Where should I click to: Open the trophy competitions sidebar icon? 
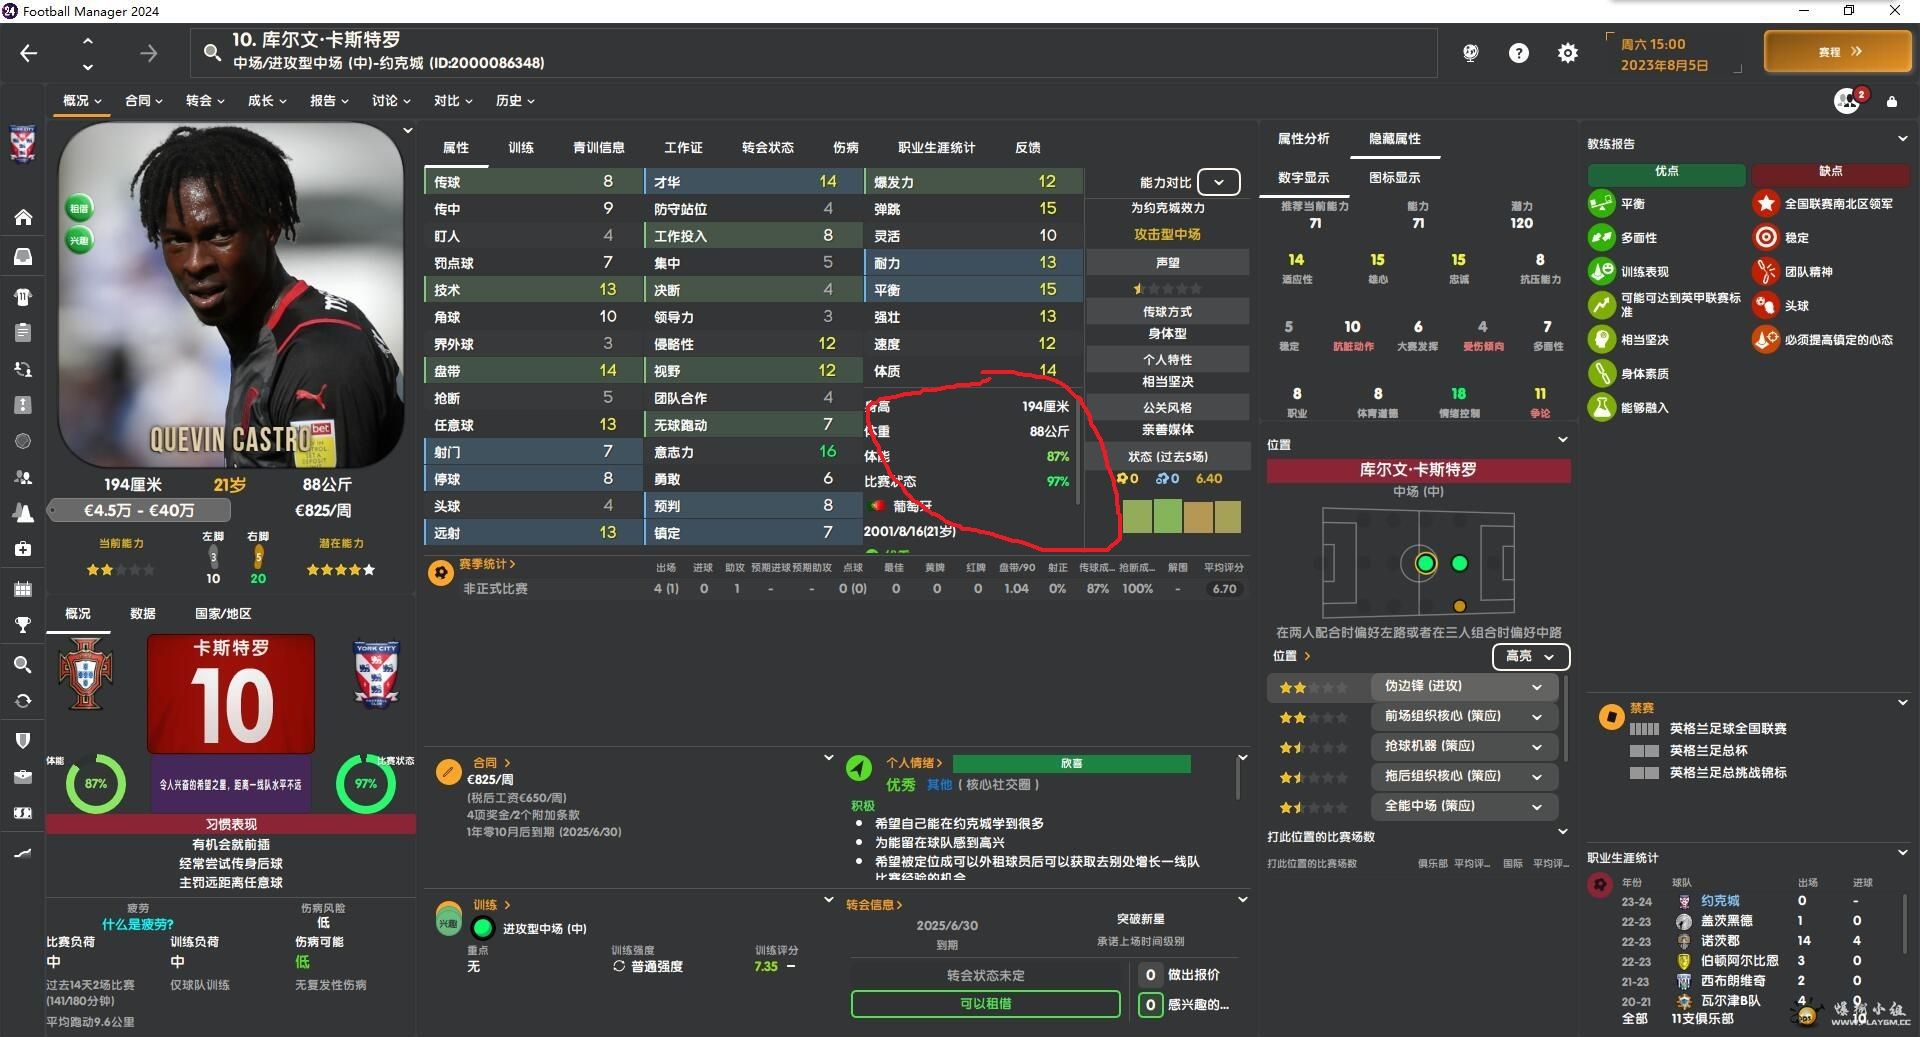tap(23, 625)
